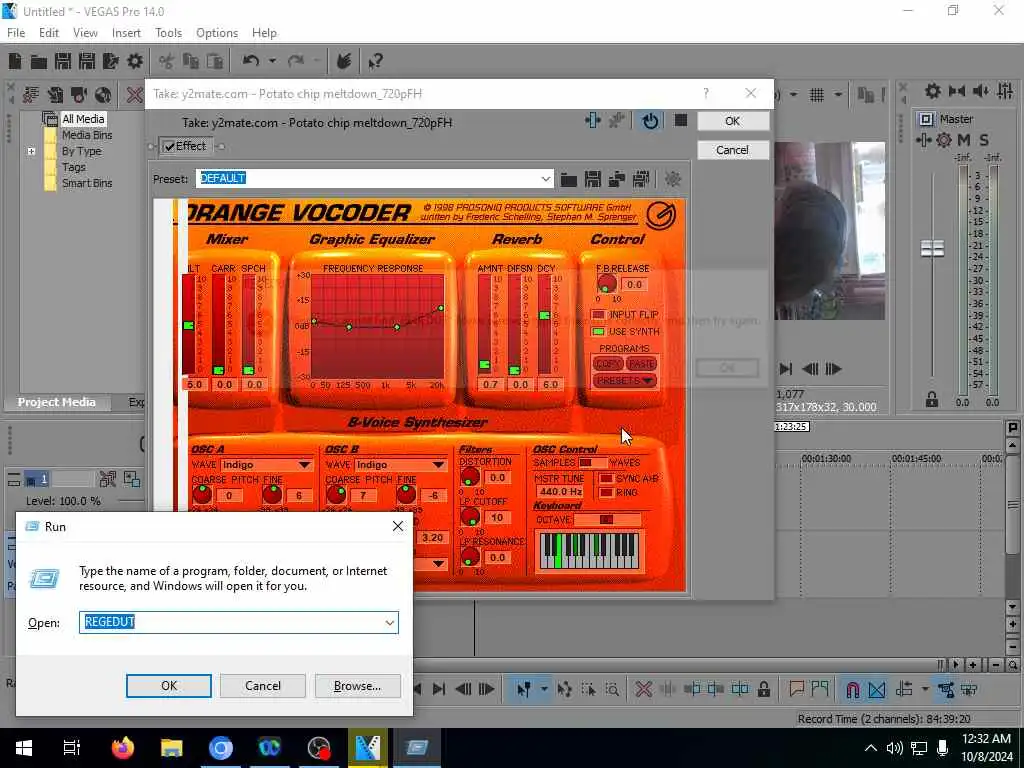Delete with red X in timeline toolbar
The image size is (1024, 768).
coord(643,689)
